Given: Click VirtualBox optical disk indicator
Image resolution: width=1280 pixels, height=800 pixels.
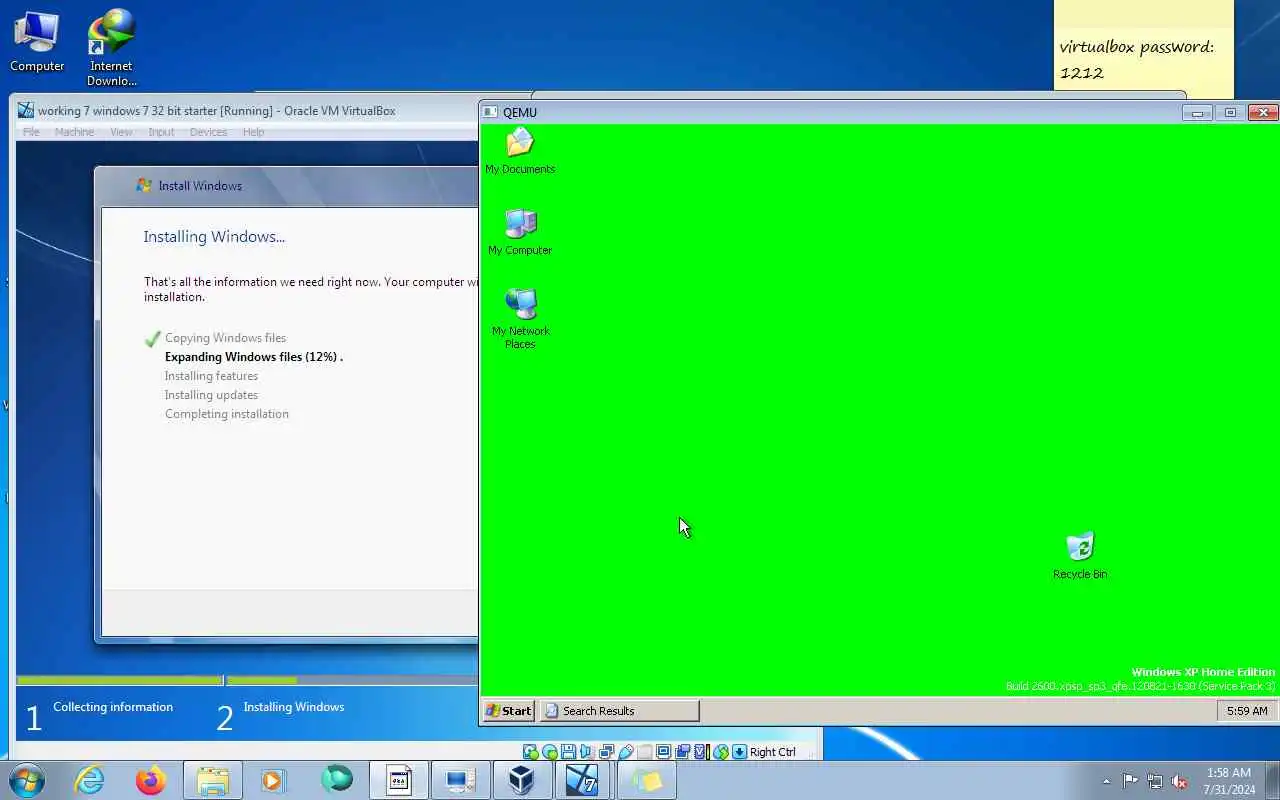Looking at the screenshot, I should [x=550, y=752].
